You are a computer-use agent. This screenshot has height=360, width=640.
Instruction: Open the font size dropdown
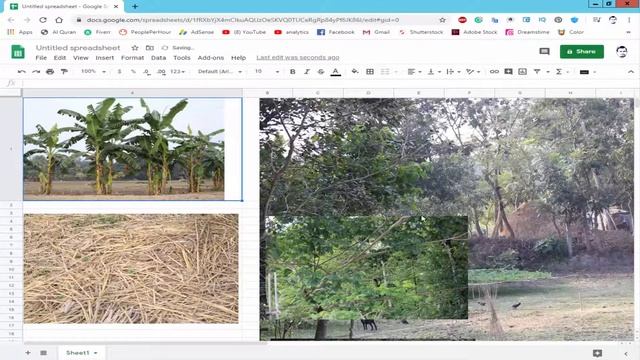(x=267, y=71)
